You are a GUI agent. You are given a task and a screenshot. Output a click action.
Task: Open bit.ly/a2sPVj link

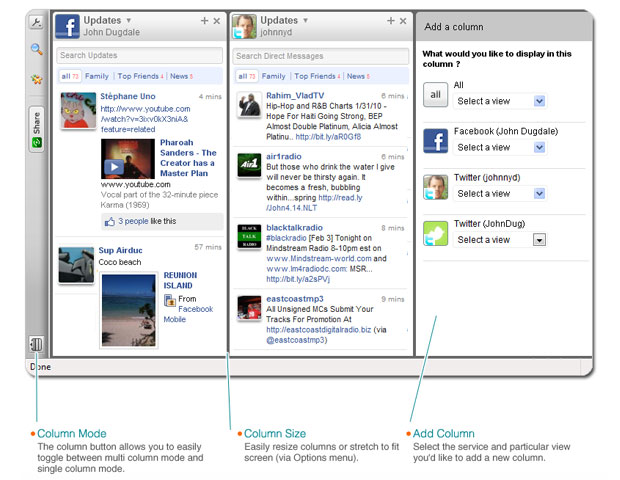pos(298,279)
